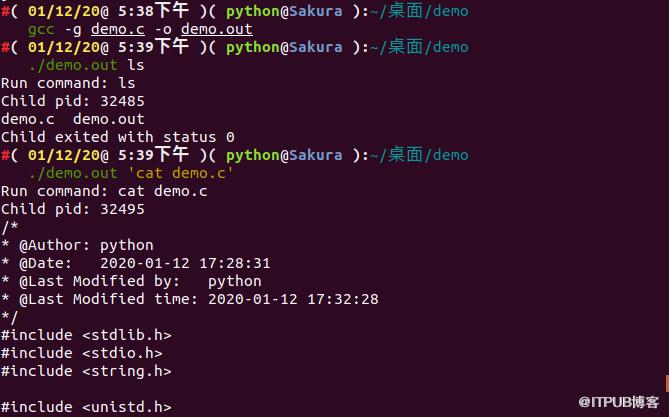The image size is (669, 417).
Task: Click the 5:38 timestamp in first prompt
Action: point(136,11)
